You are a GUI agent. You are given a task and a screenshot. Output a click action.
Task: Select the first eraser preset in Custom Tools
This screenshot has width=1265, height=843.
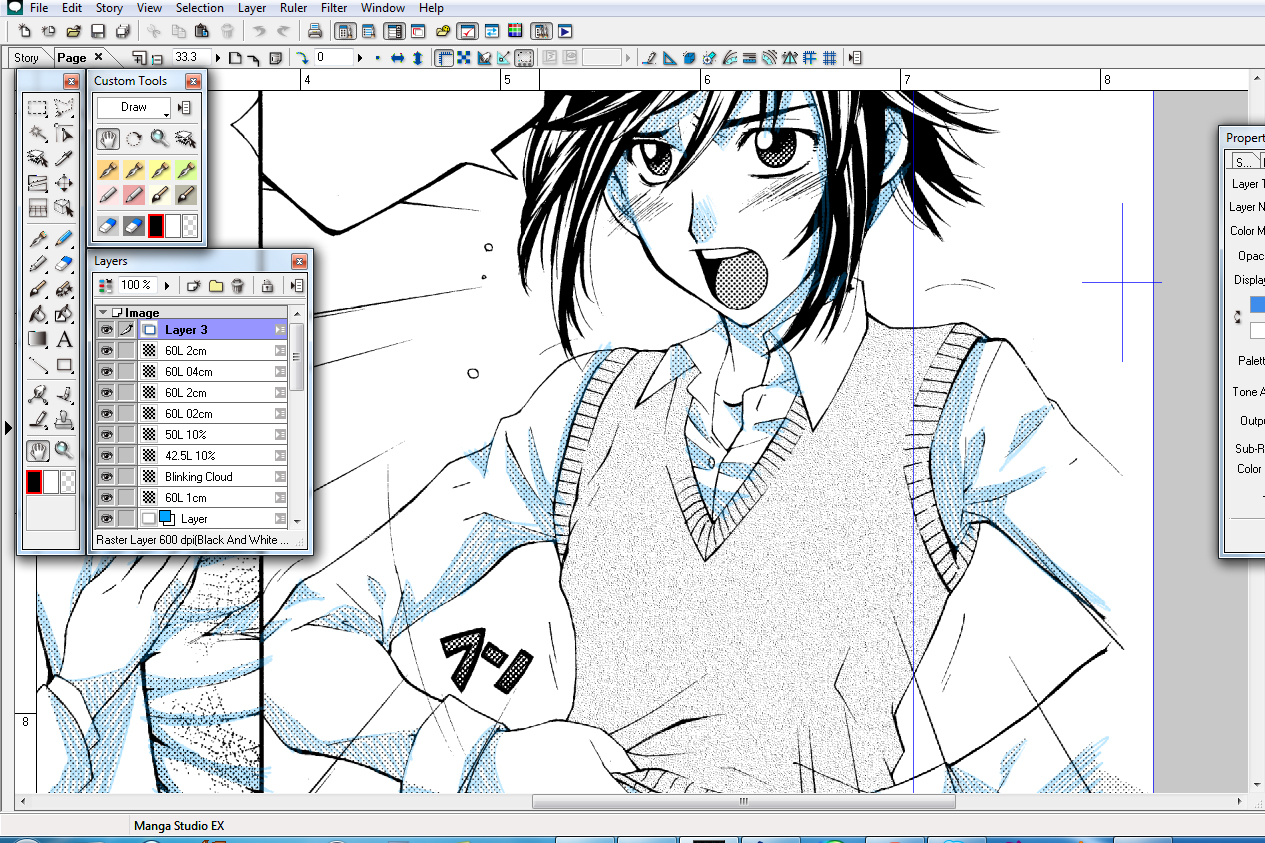point(108,226)
